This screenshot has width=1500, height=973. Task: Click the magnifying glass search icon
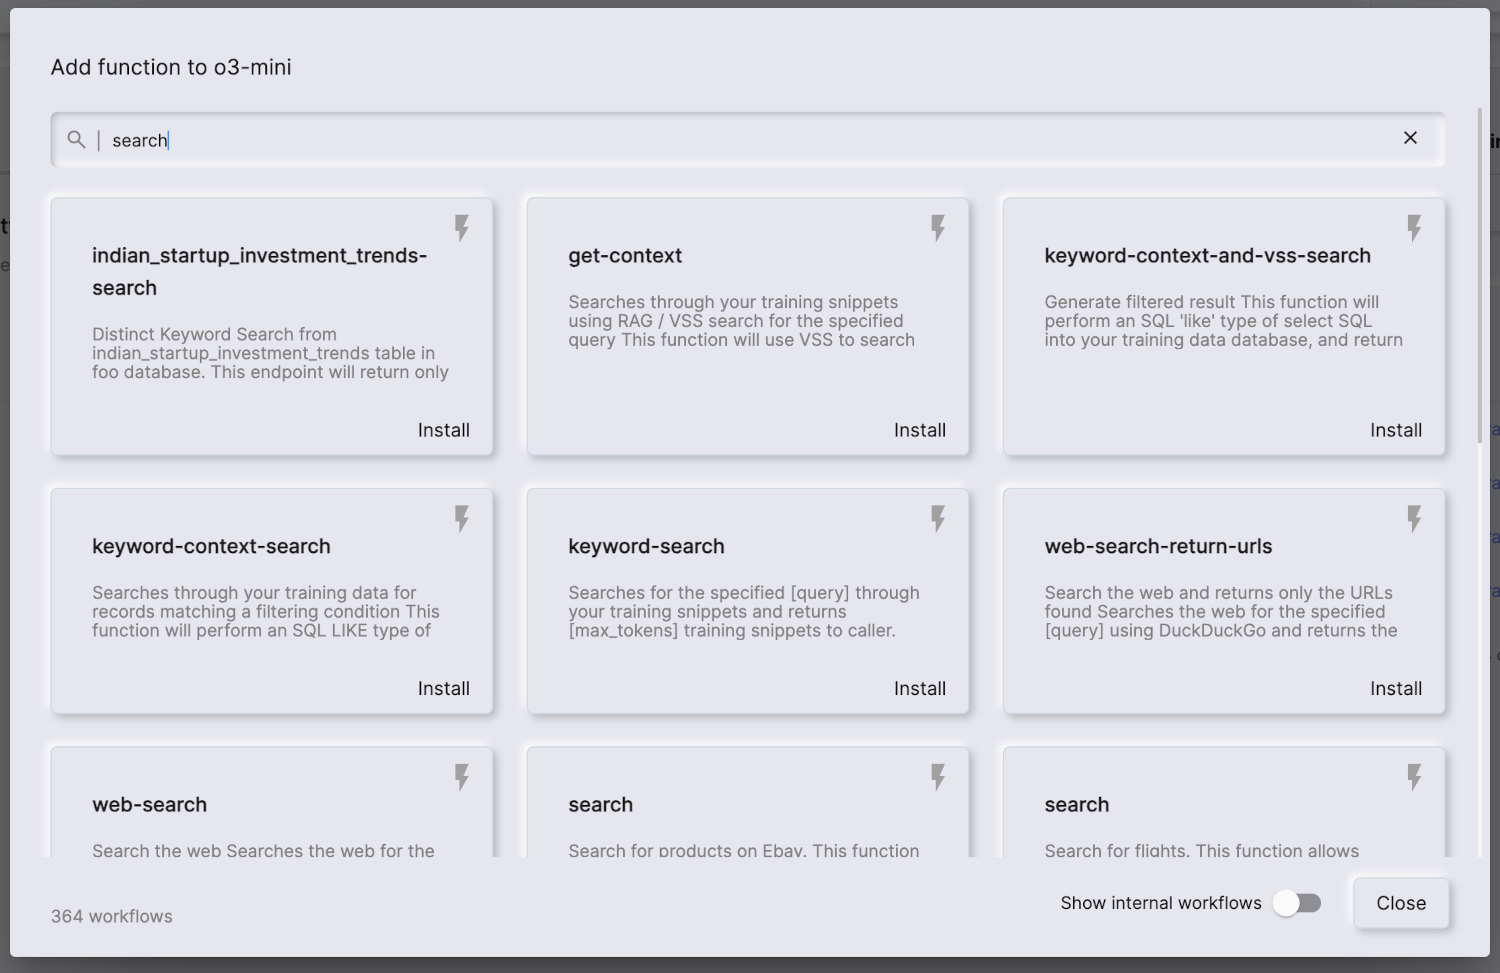point(76,139)
